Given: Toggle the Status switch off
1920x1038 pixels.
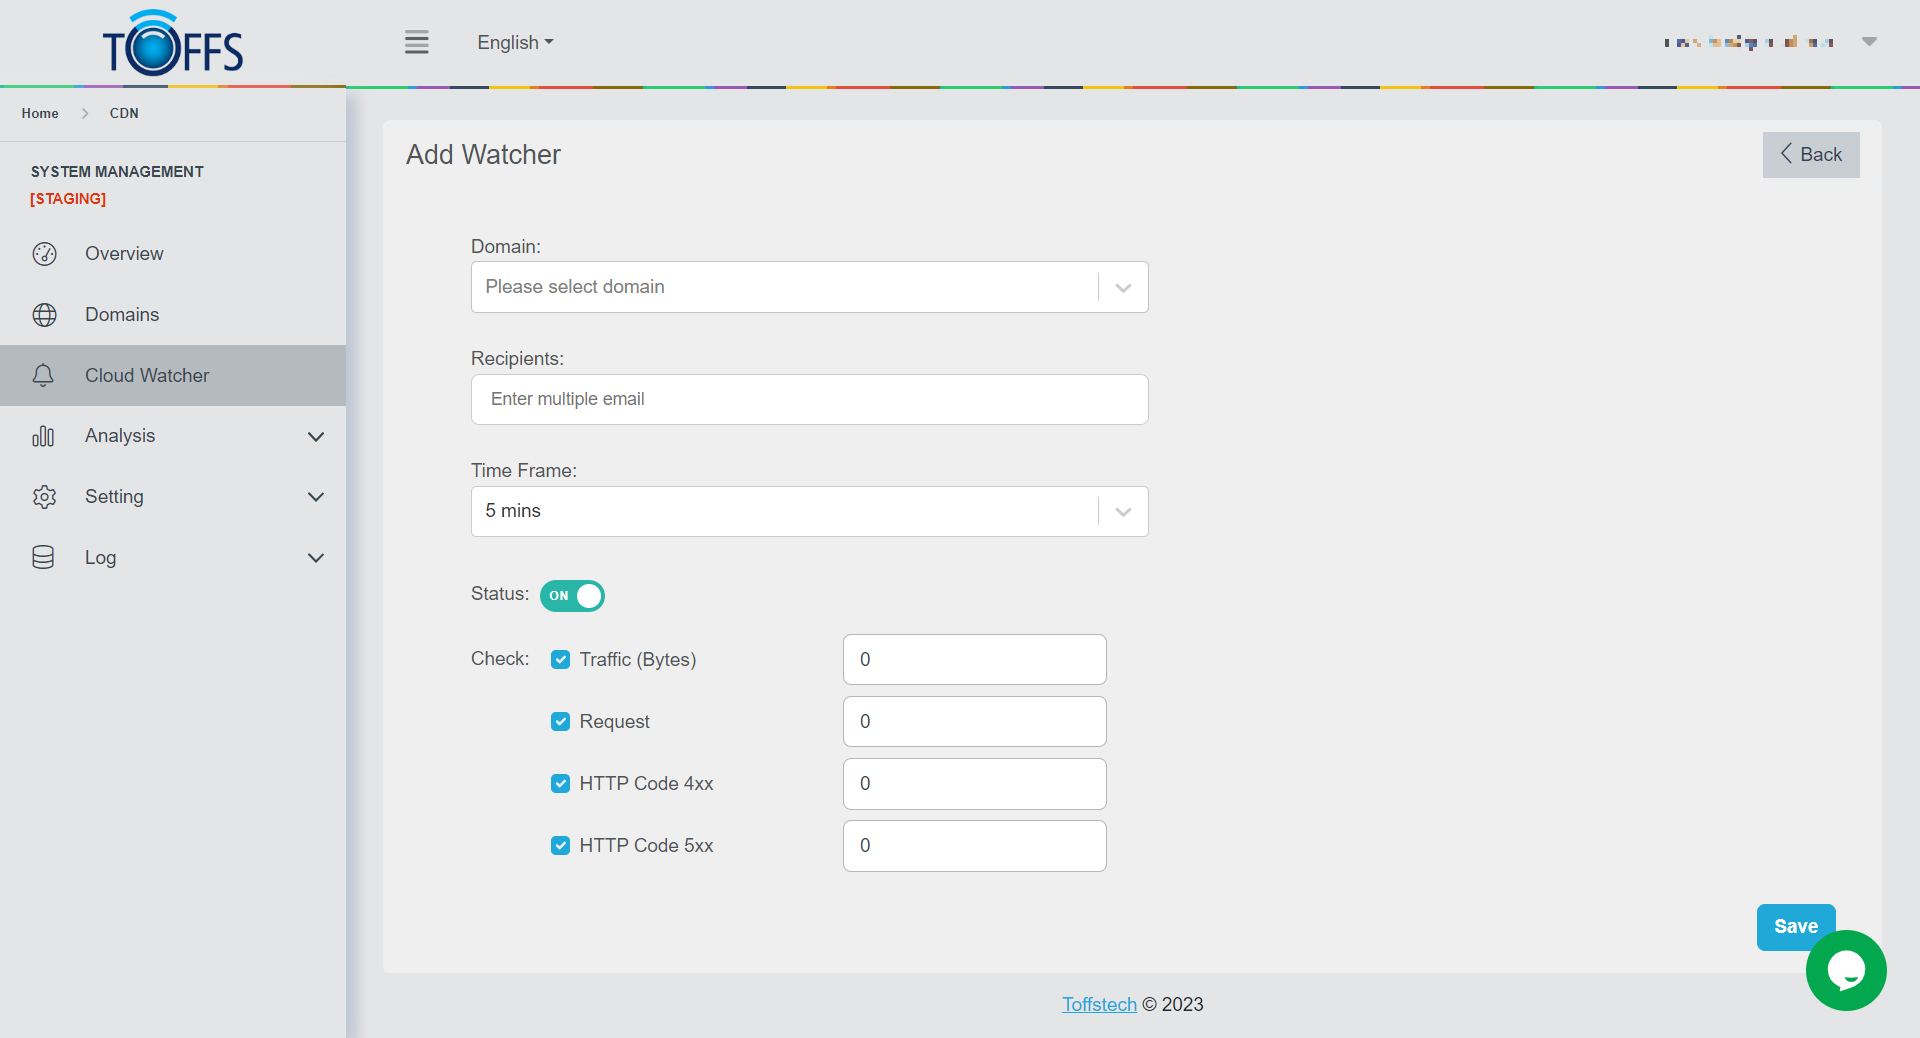Looking at the screenshot, I should click(572, 596).
